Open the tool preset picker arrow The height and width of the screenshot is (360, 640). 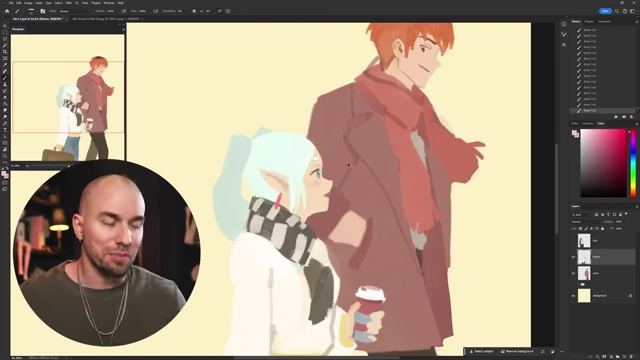(x=22, y=11)
